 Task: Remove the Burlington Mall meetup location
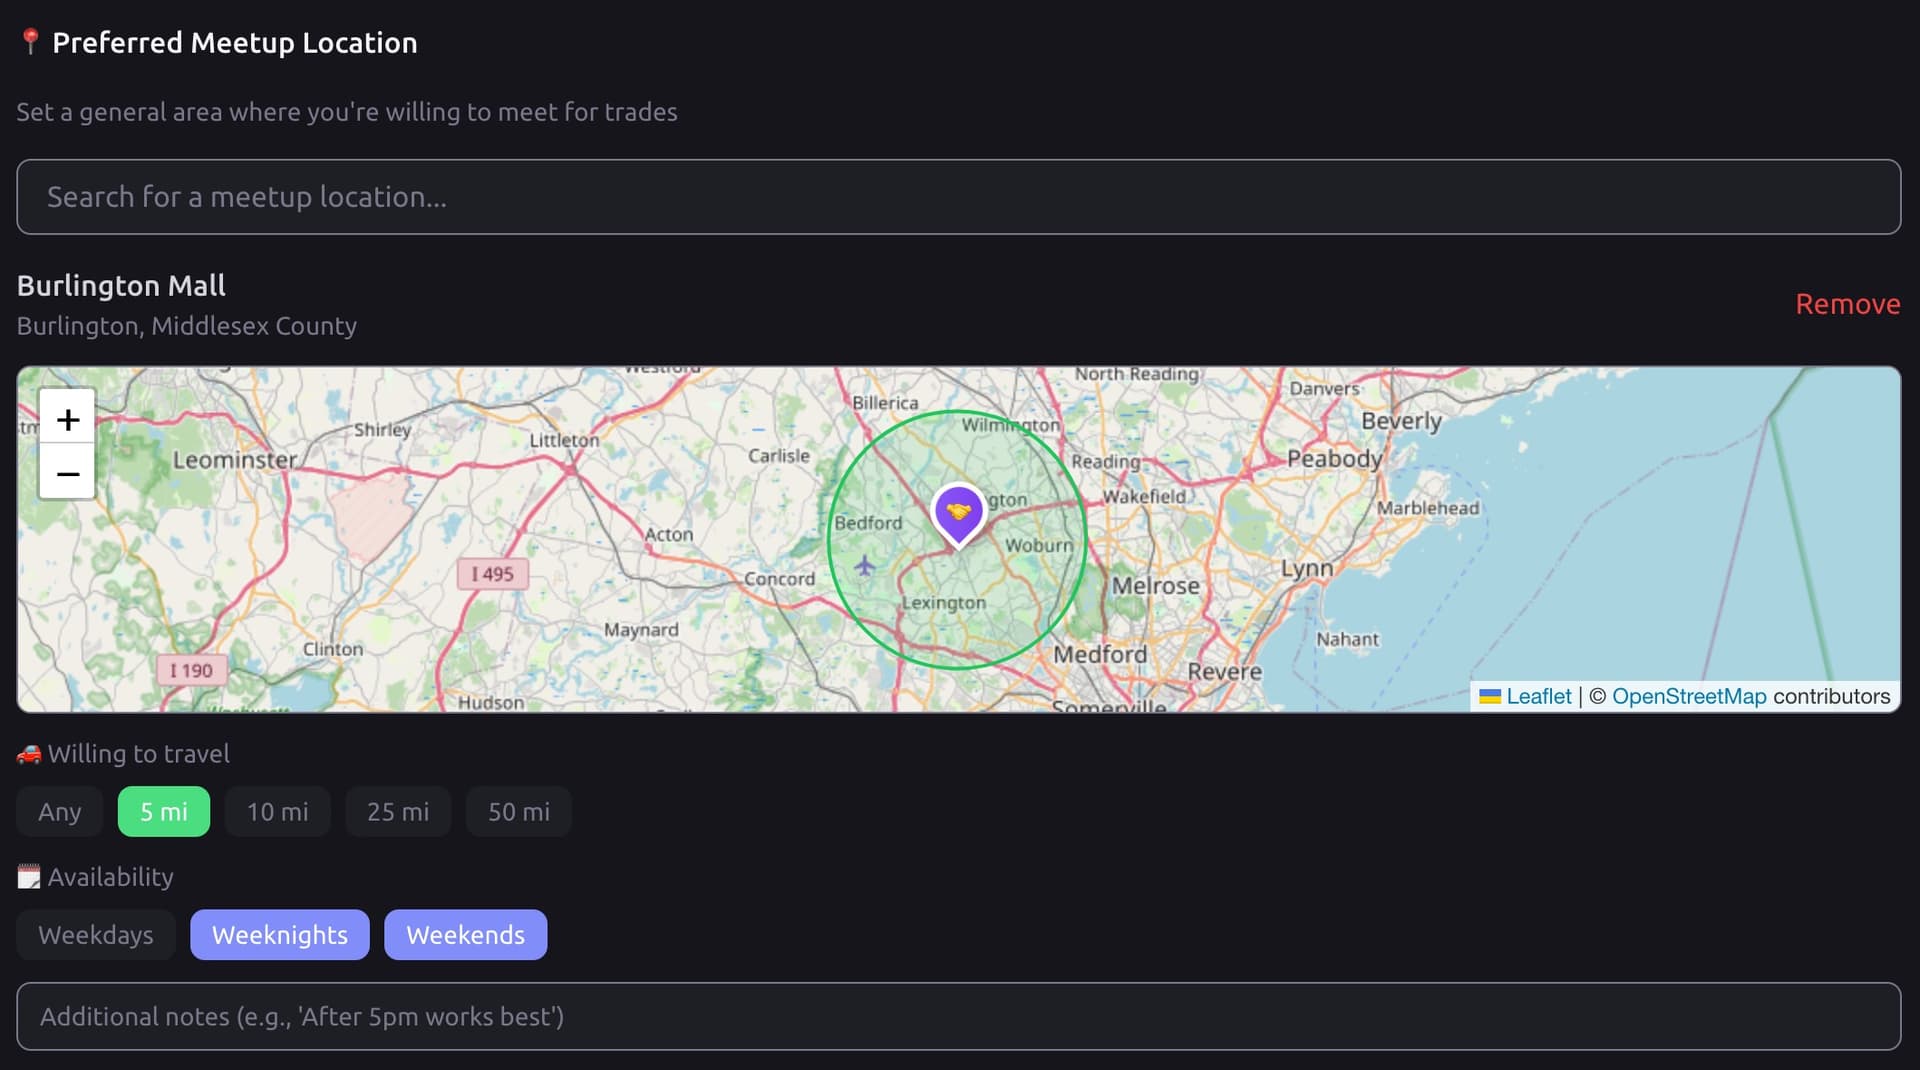click(1847, 304)
